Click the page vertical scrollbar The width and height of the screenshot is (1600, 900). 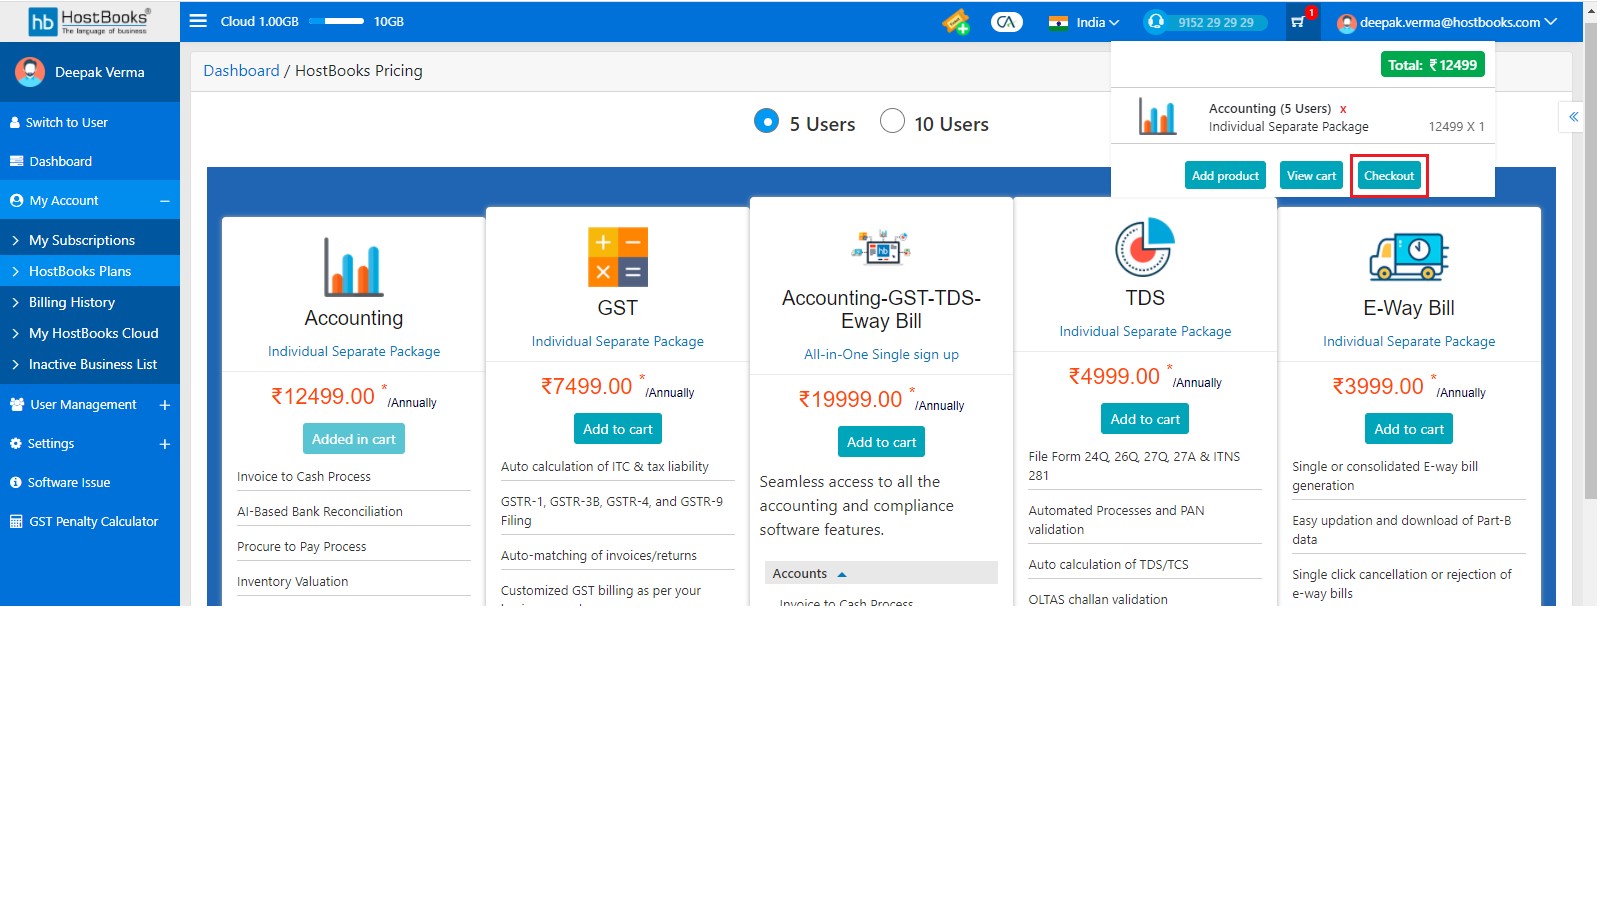(1590, 260)
